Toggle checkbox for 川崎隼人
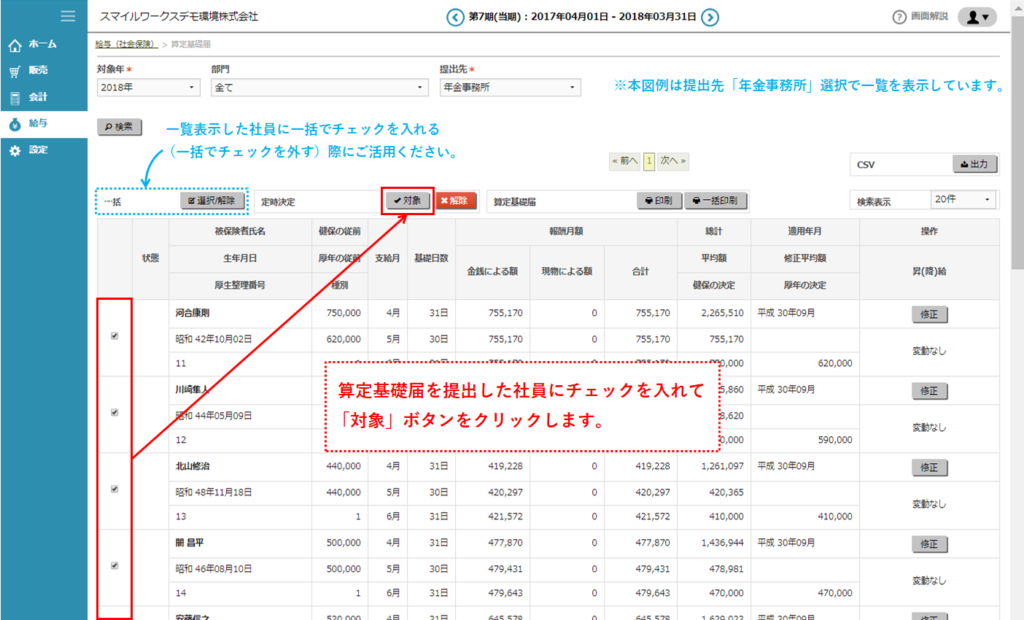The image size is (1024, 620). pos(114,412)
